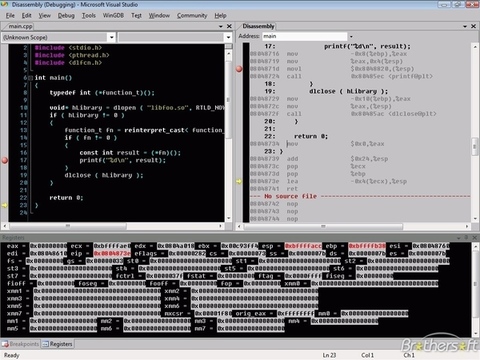The image size is (480, 360).
Task: Click the yellow current-statement arrow in main.cpp
Action: [5, 205]
